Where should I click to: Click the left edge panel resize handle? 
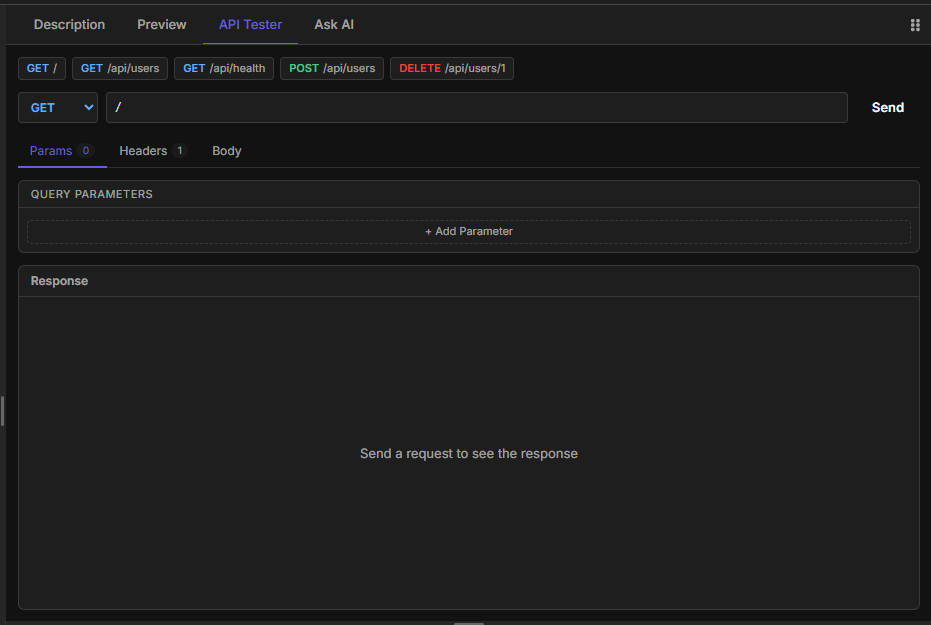coord(3,410)
